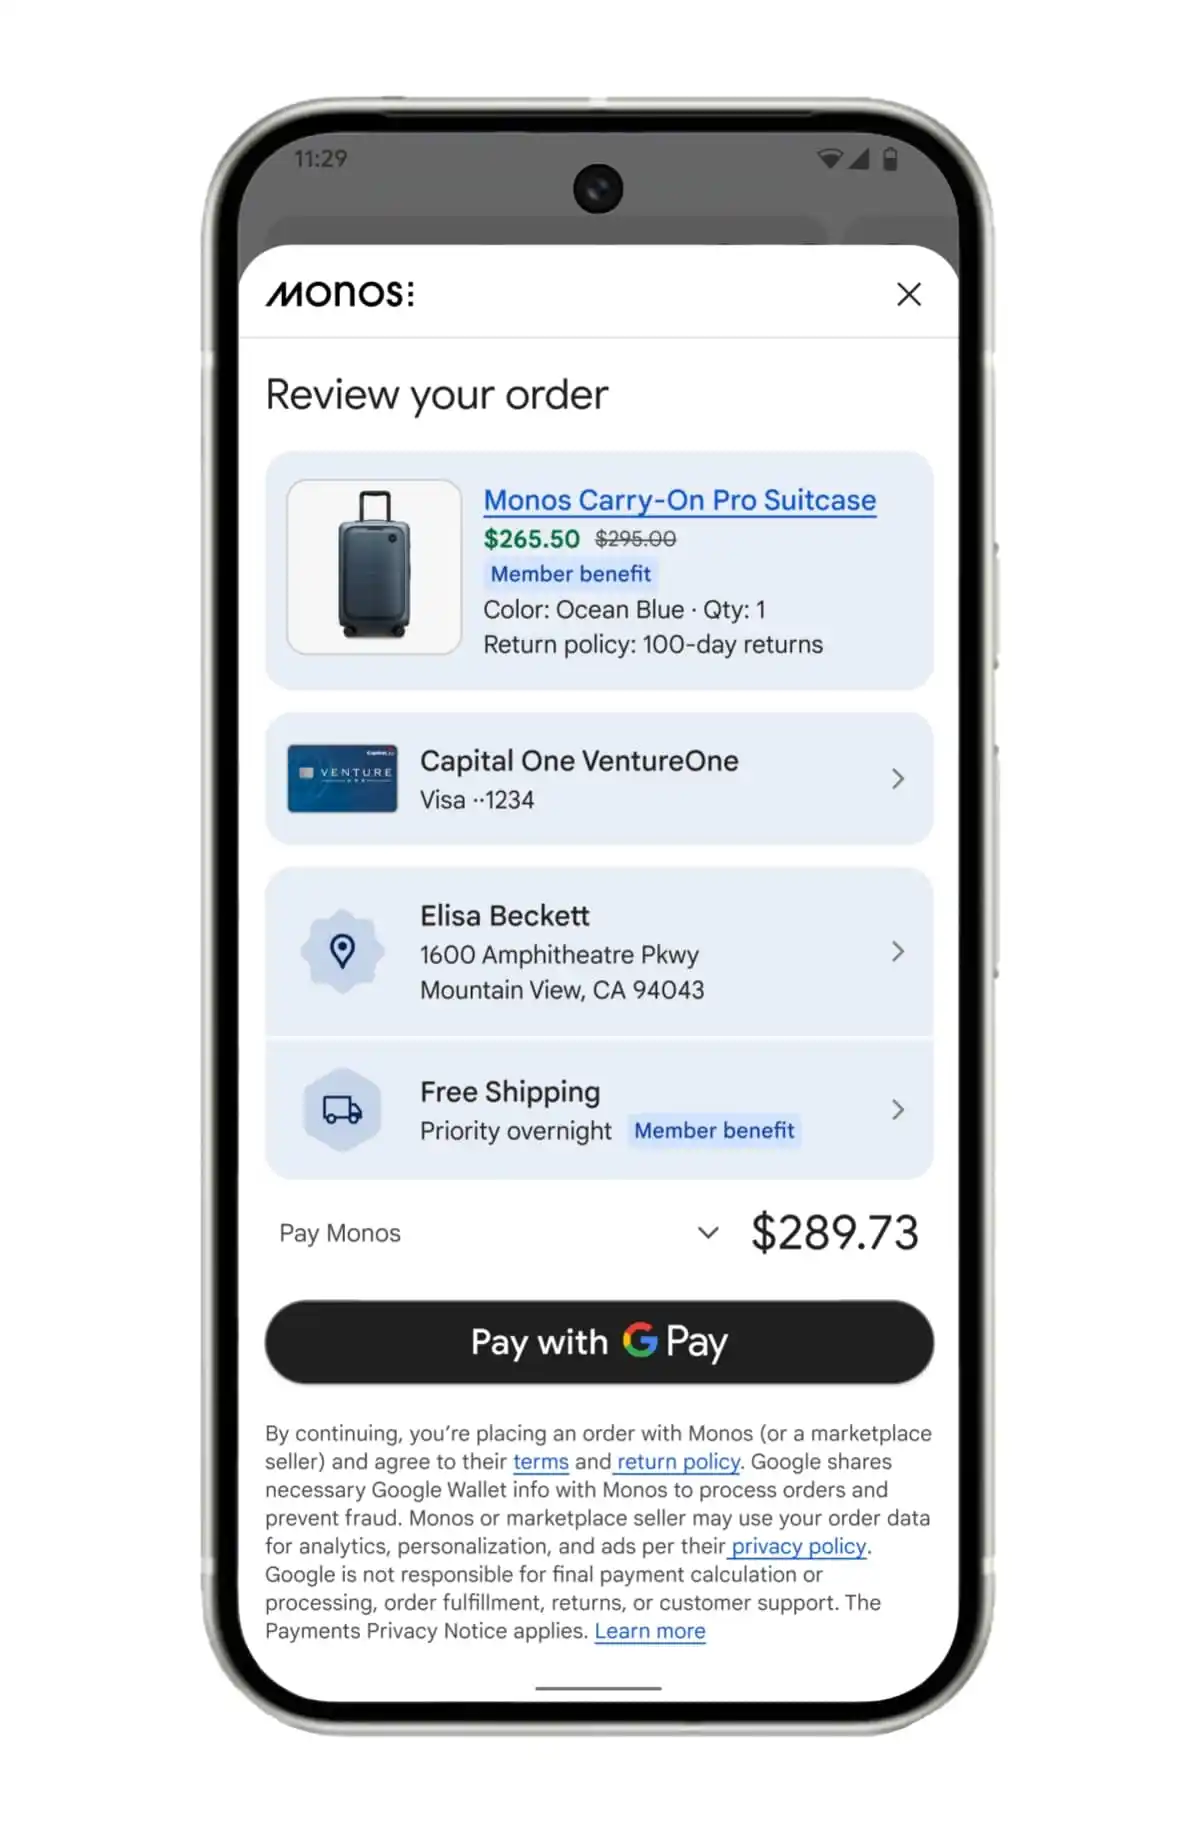Open the terms link
The image size is (1200, 1830).
point(541,1462)
